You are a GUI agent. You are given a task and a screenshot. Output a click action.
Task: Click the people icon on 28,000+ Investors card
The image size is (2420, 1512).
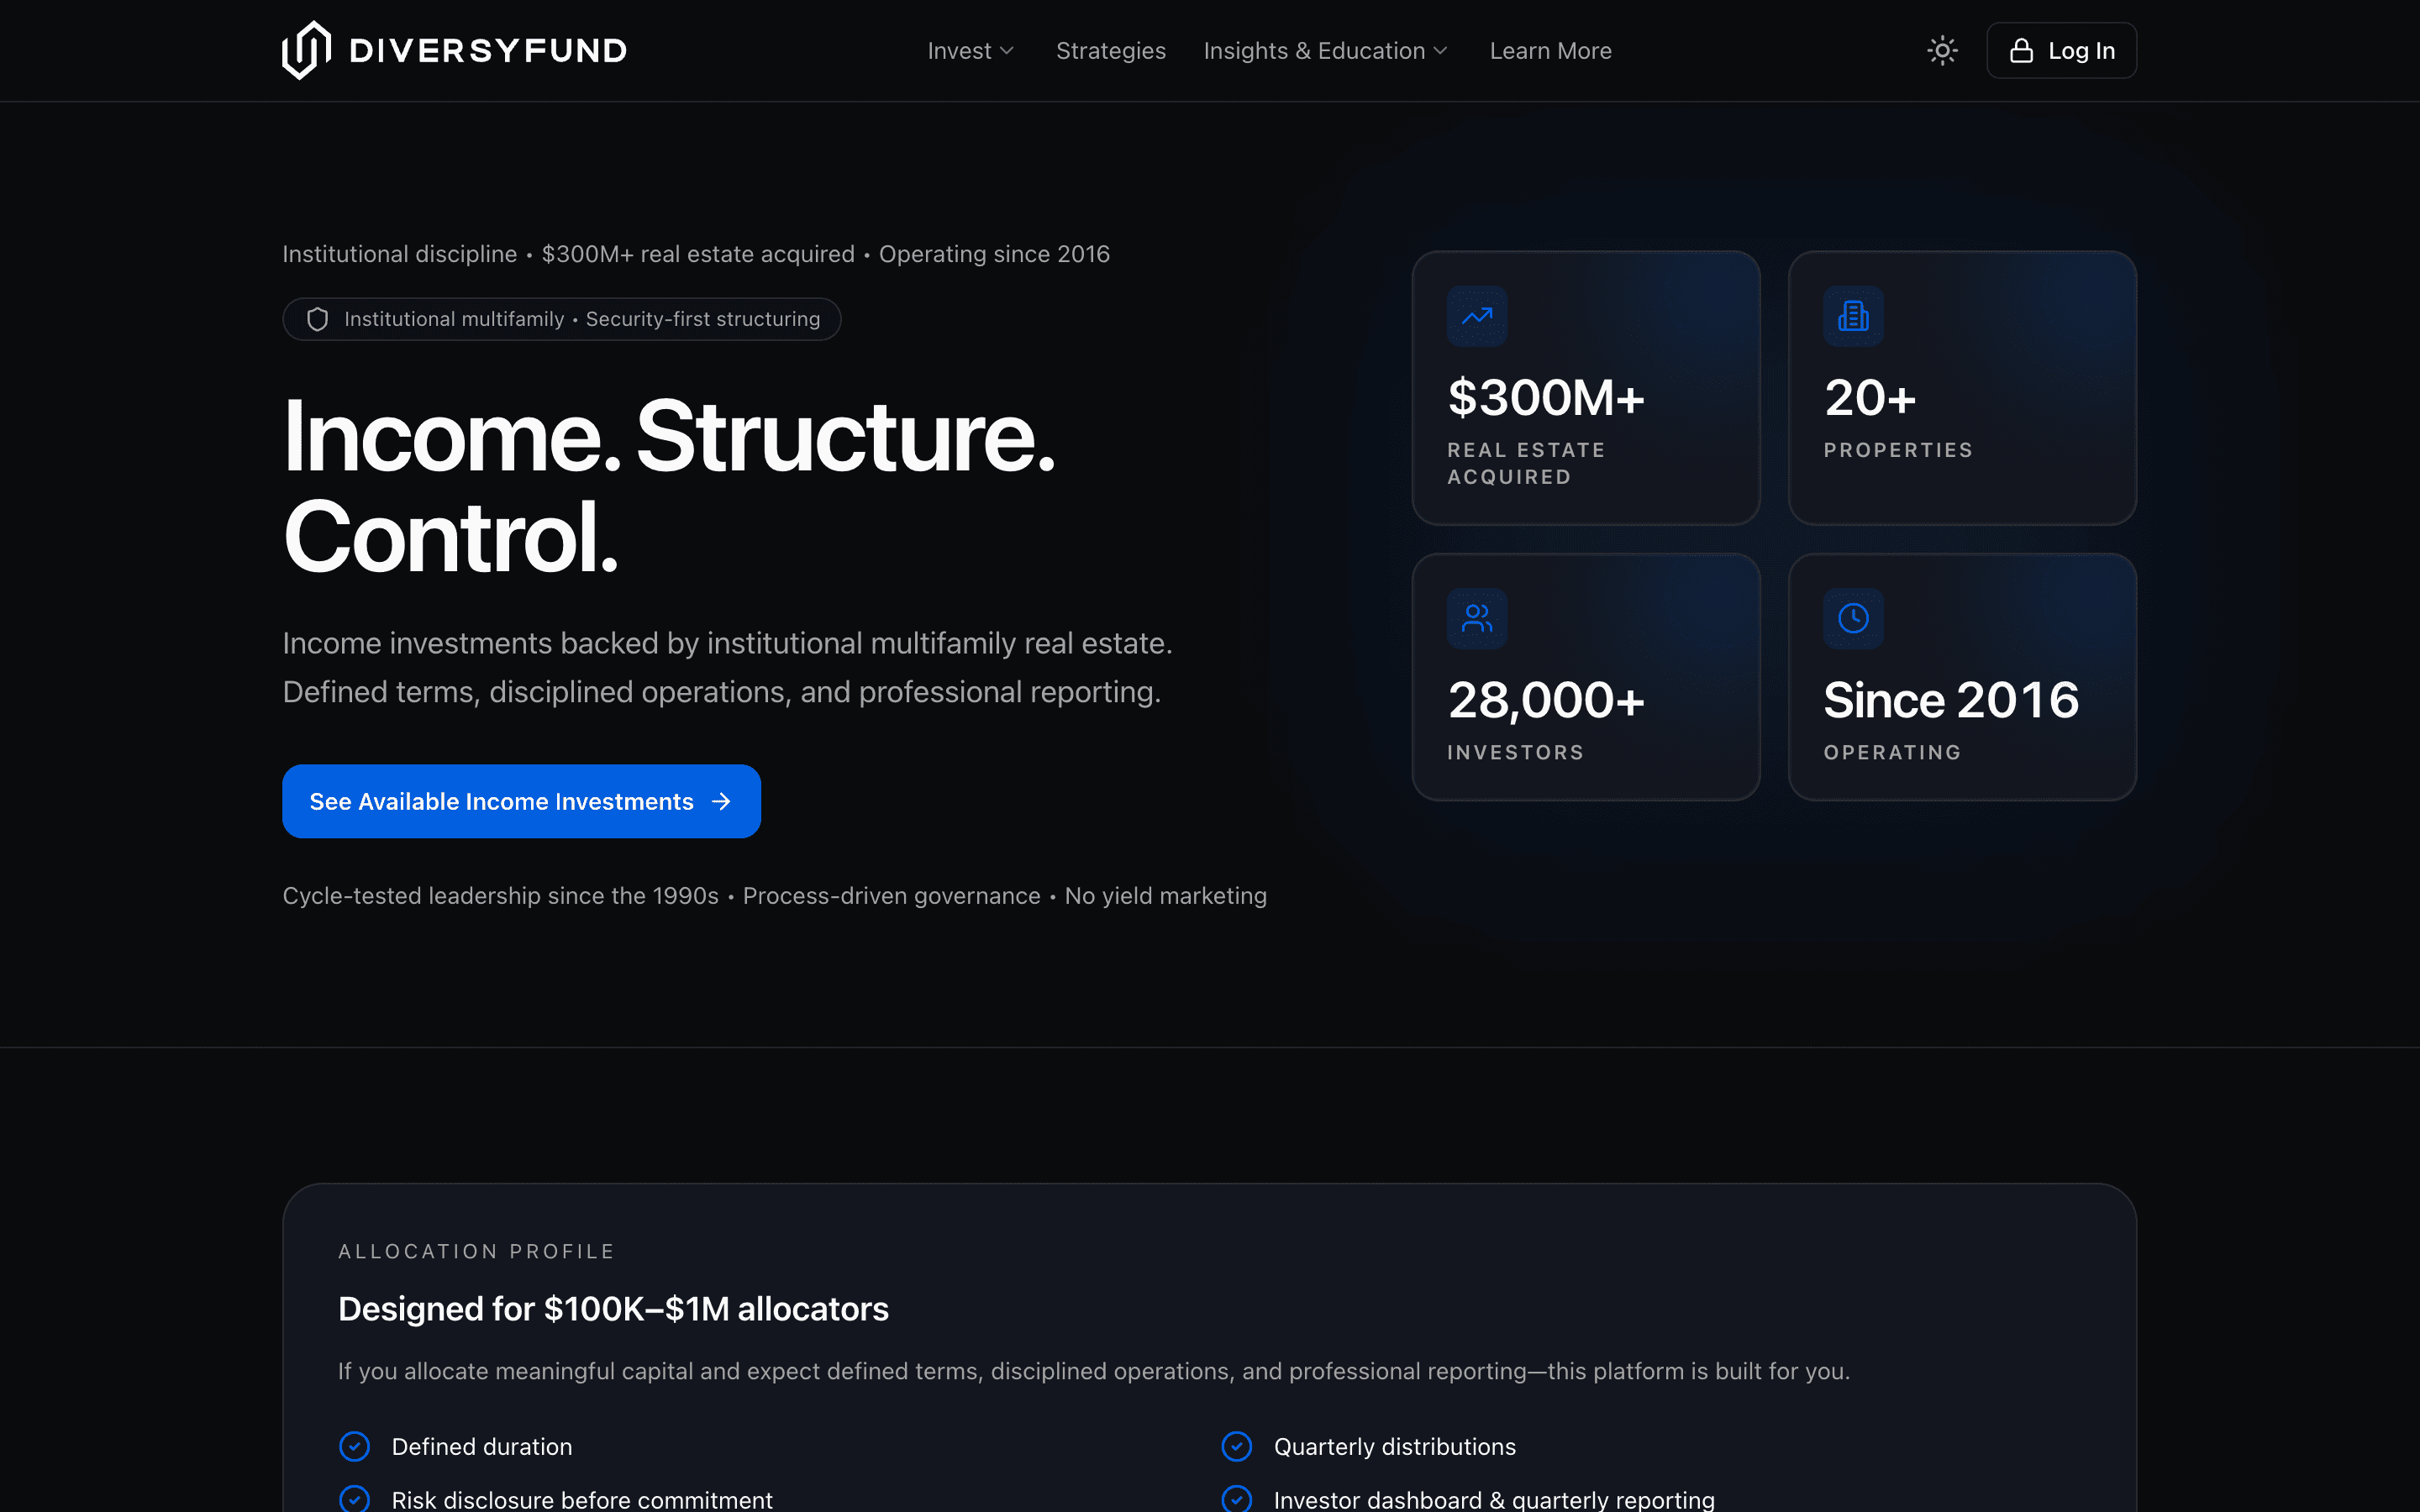coord(1477,619)
